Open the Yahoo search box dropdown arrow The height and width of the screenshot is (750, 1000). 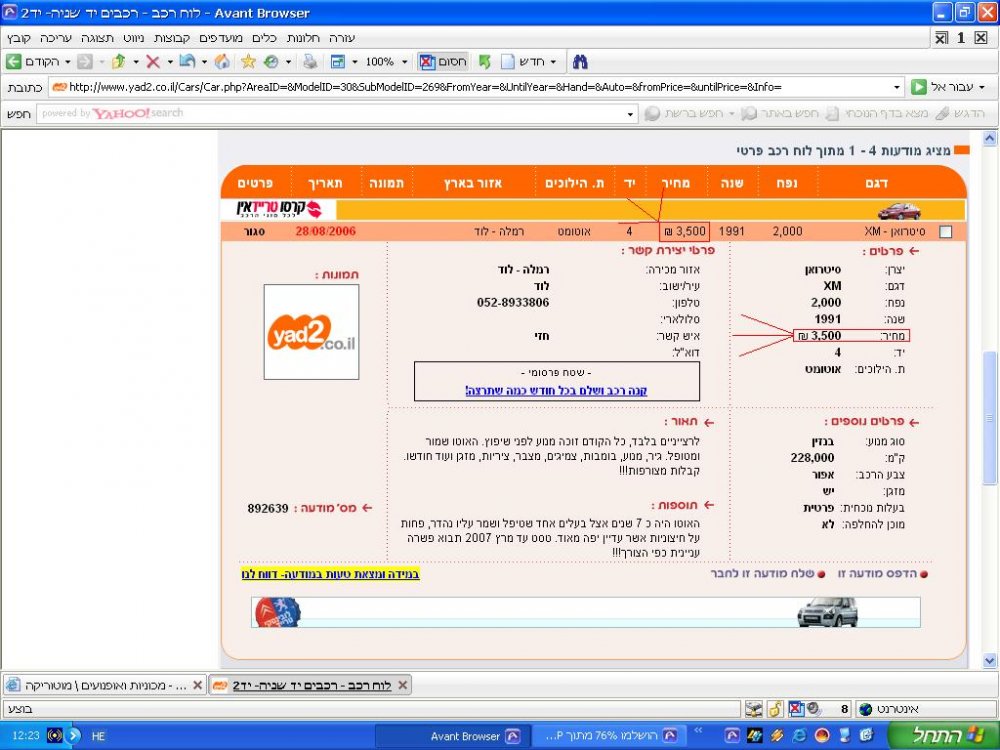(631, 114)
